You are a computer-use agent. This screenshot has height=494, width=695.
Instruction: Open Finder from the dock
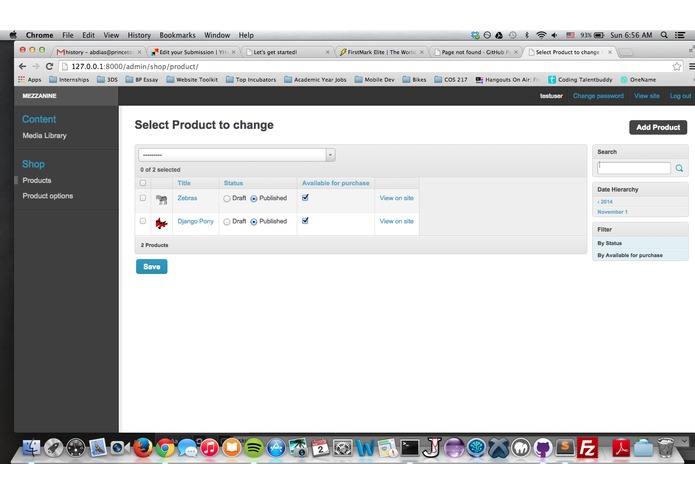pyautogui.click(x=31, y=448)
